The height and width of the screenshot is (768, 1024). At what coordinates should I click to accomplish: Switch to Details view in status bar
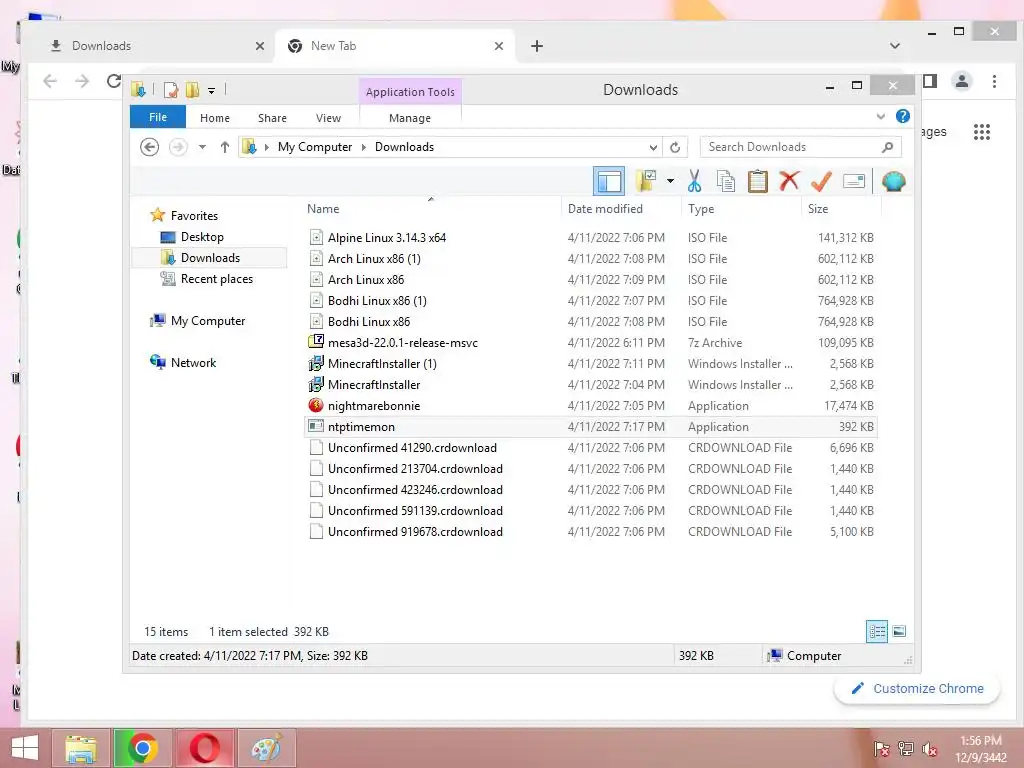[876, 631]
